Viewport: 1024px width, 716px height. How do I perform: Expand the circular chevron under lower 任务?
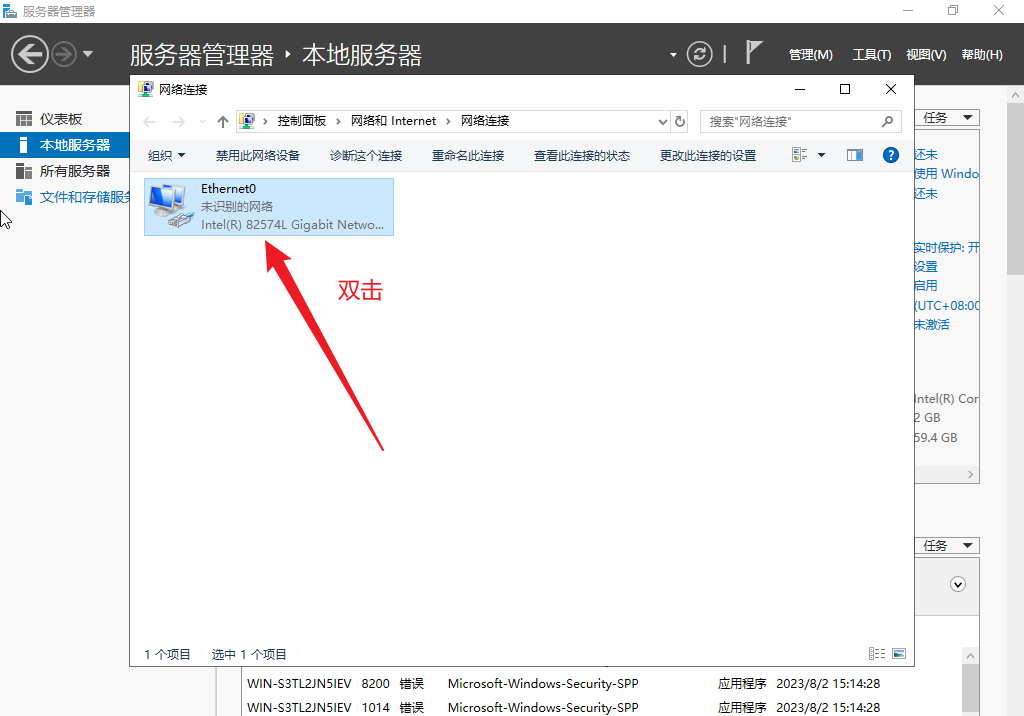(958, 584)
